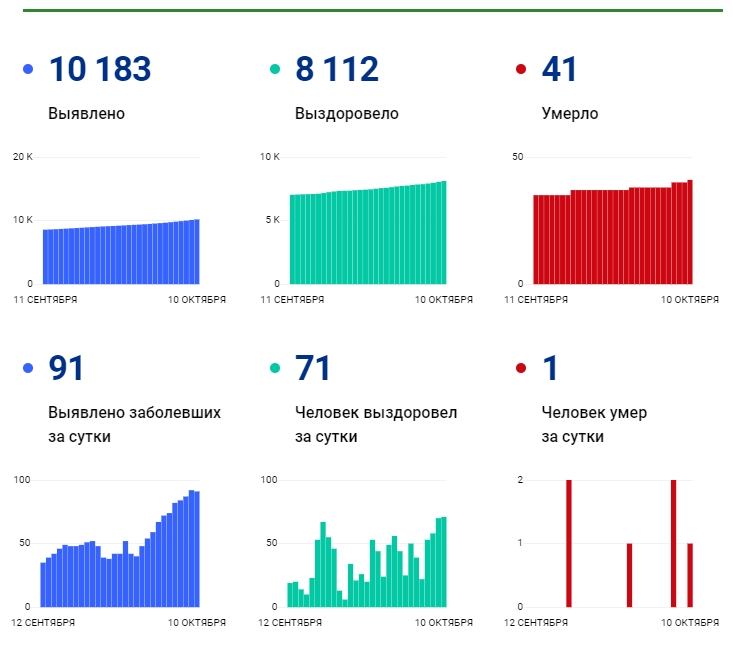Click 12 СЕНТЯБРЯ under daily deaths chart

(536, 623)
